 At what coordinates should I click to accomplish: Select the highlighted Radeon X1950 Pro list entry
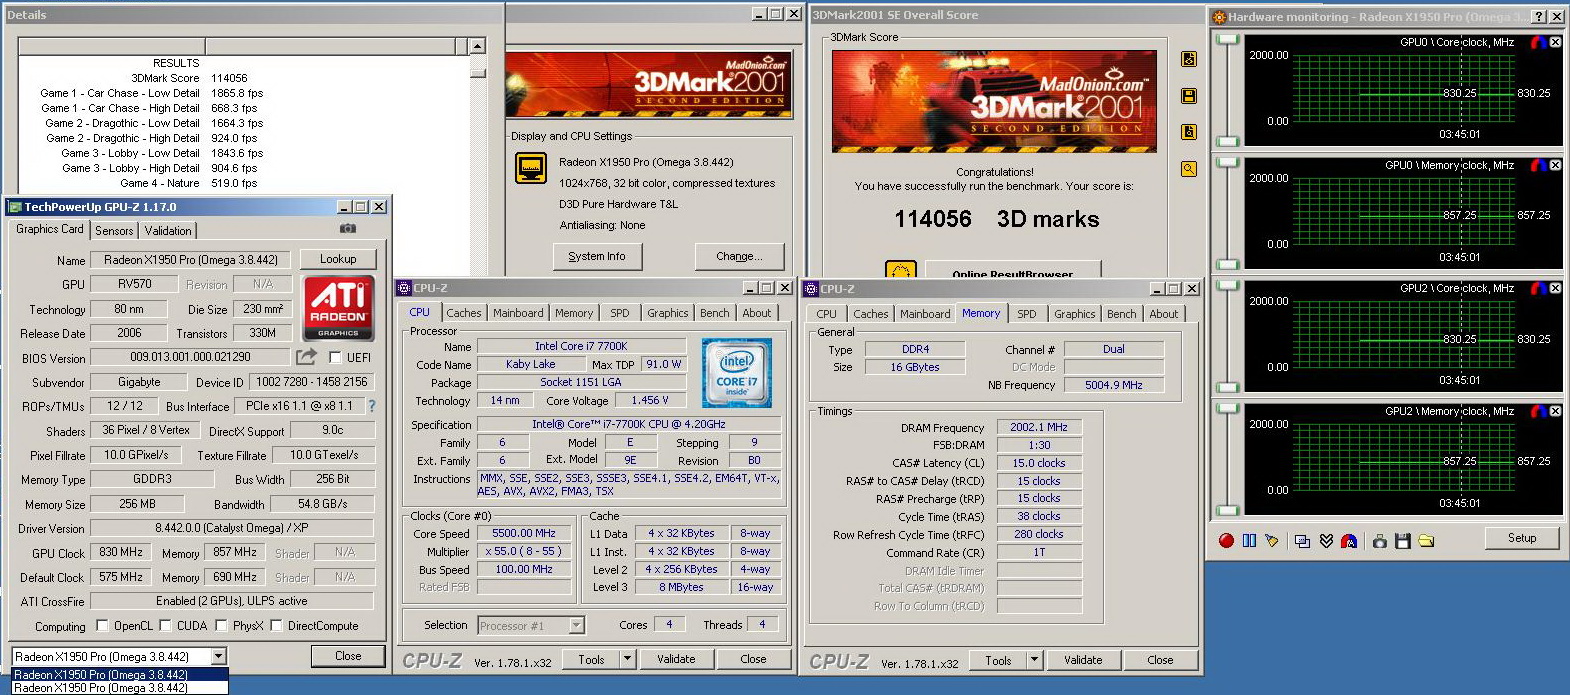pyautogui.click(x=120, y=675)
